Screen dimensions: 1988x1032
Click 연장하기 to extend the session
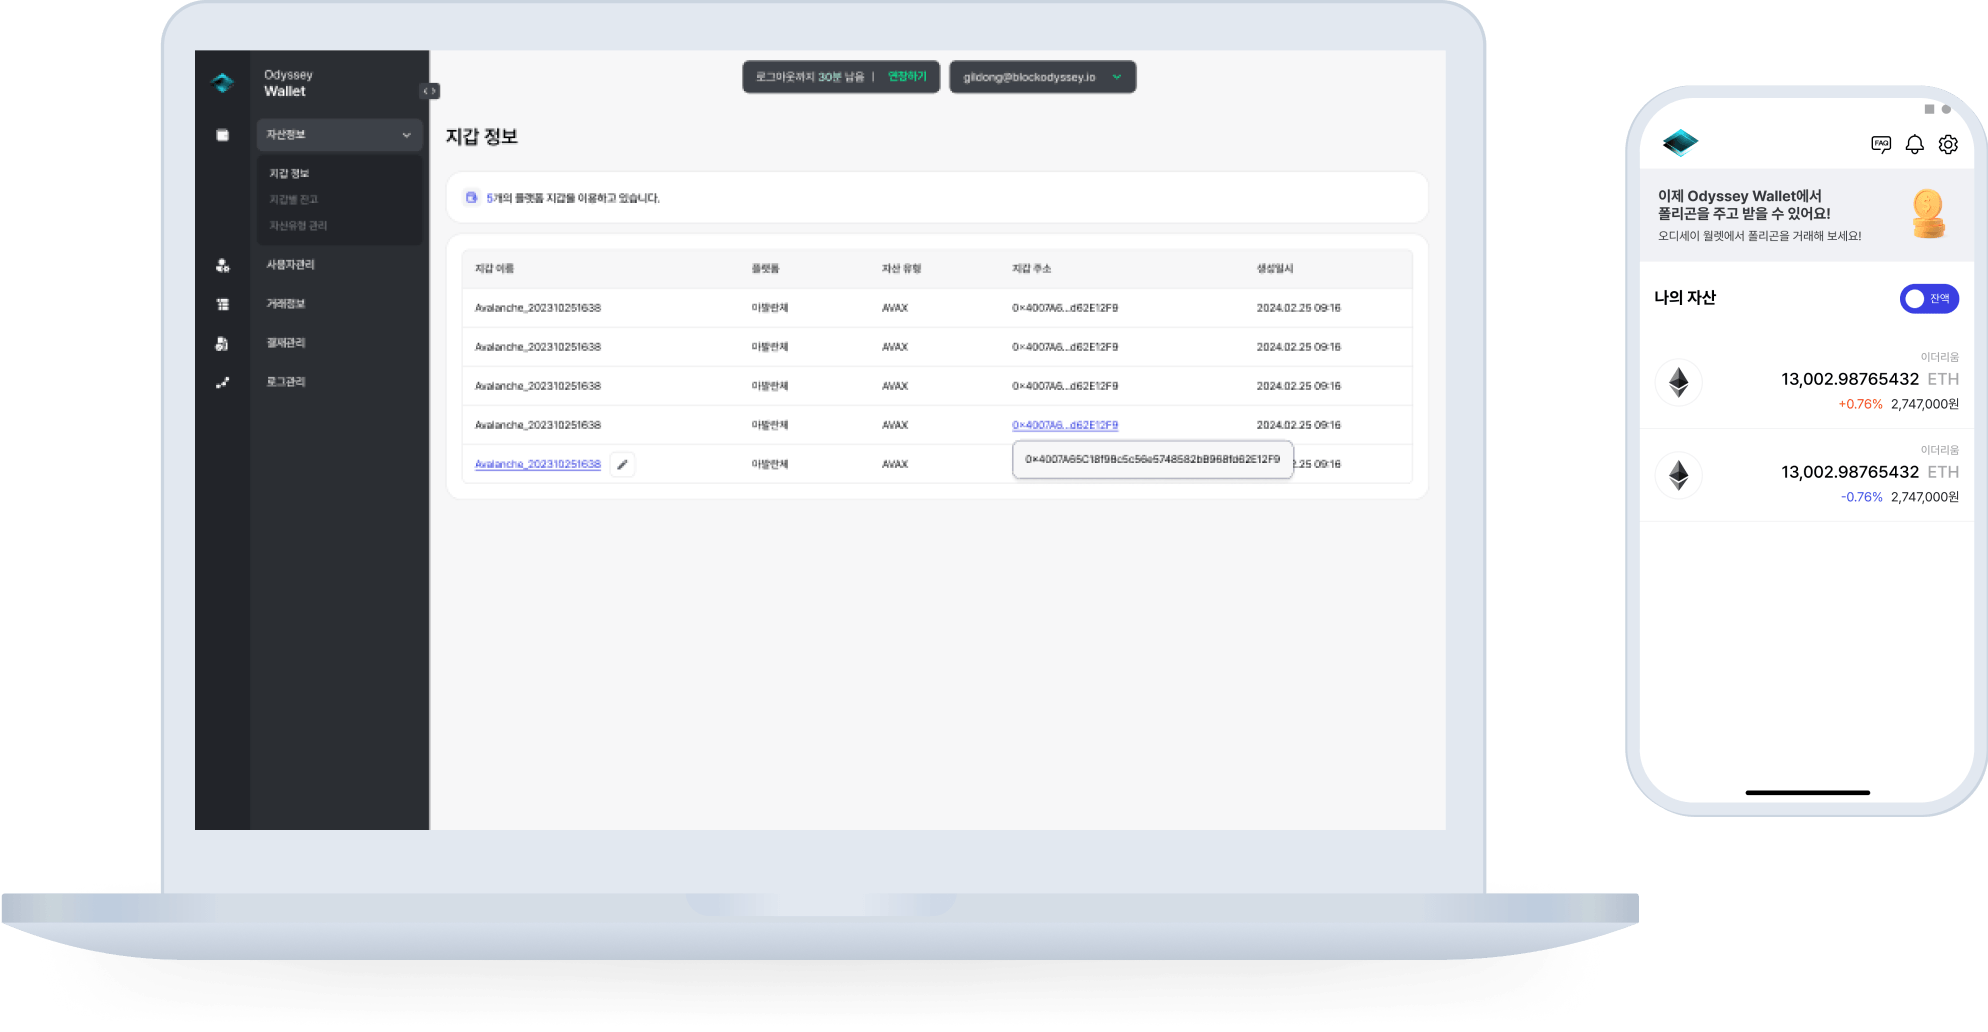pyautogui.click(x=907, y=77)
